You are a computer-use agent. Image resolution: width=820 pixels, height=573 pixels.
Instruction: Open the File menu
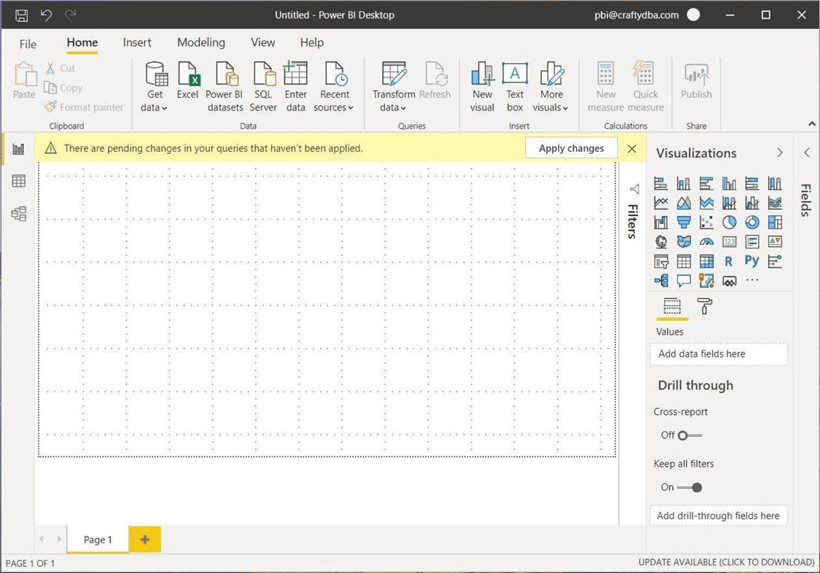click(x=28, y=44)
